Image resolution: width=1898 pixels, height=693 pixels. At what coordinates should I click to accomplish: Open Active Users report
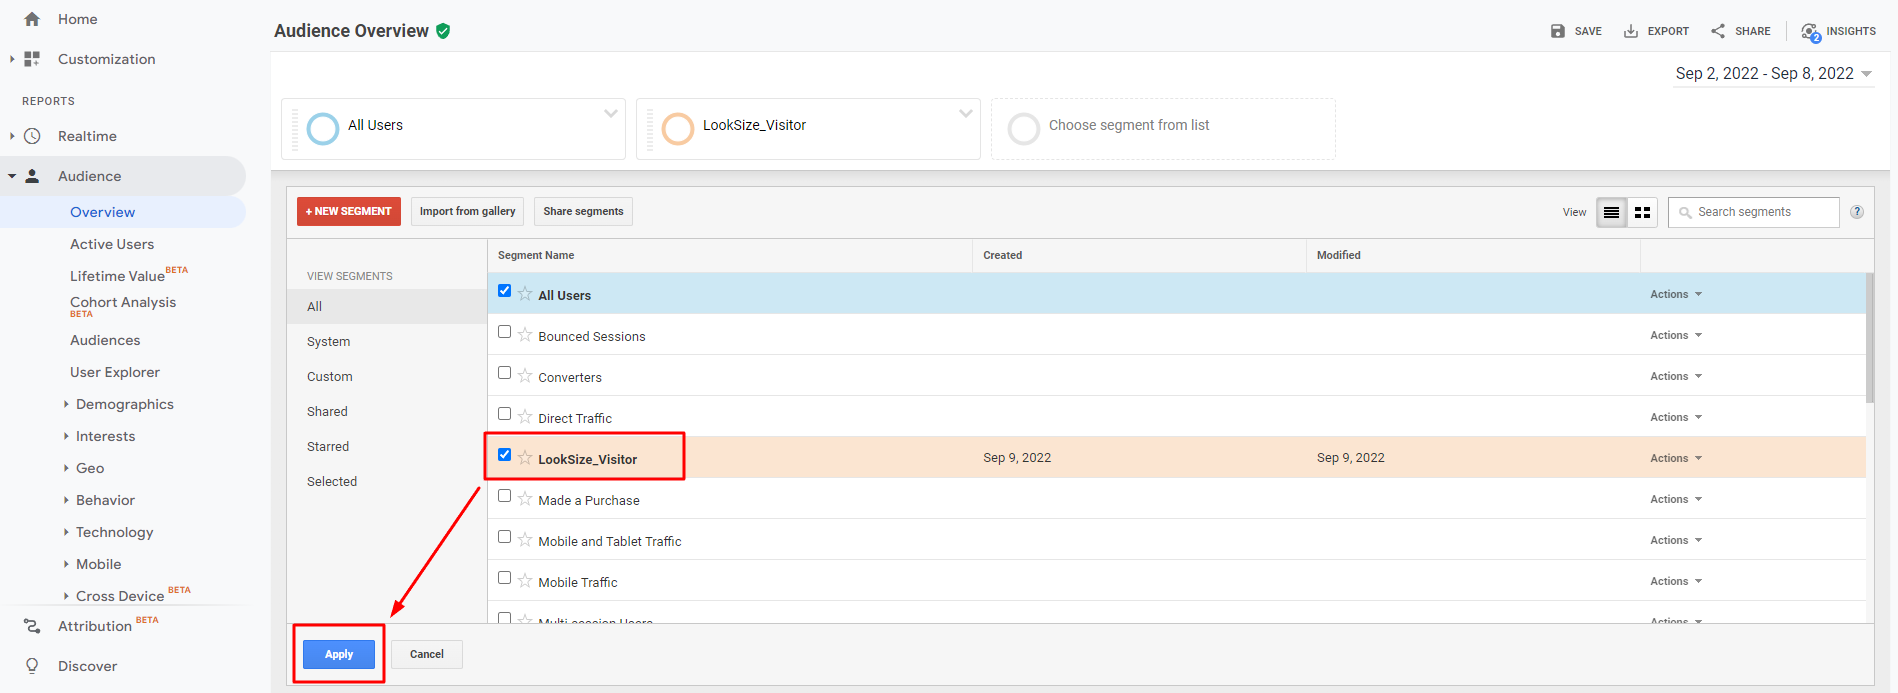(112, 244)
